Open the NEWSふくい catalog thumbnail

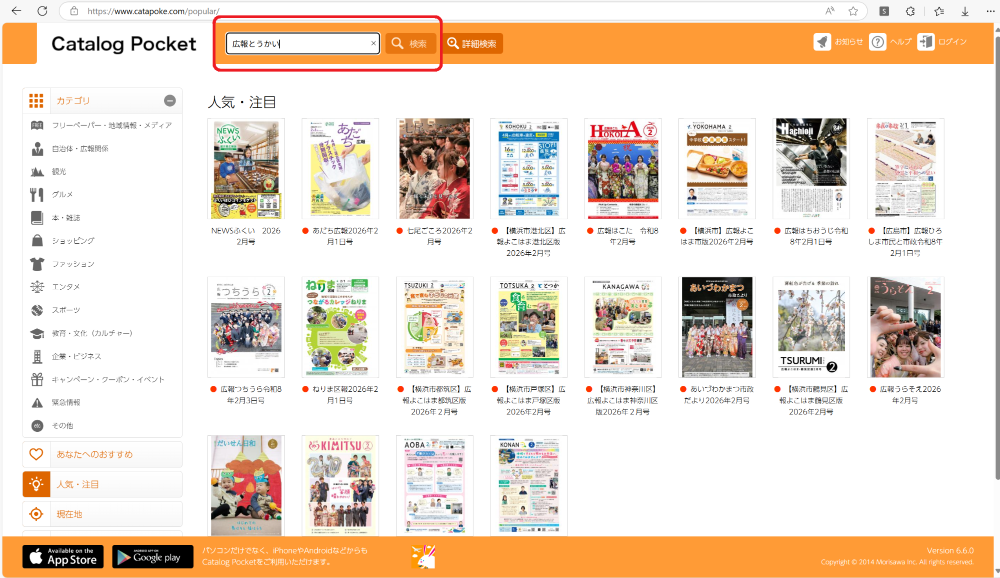pos(246,169)
